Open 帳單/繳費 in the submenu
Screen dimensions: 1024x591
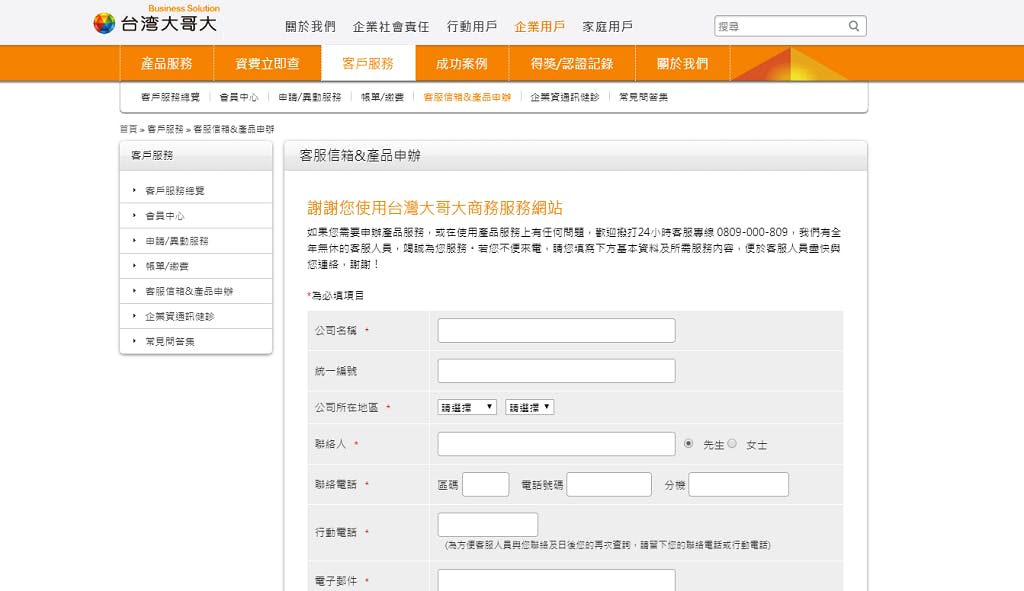coord(382,97)
